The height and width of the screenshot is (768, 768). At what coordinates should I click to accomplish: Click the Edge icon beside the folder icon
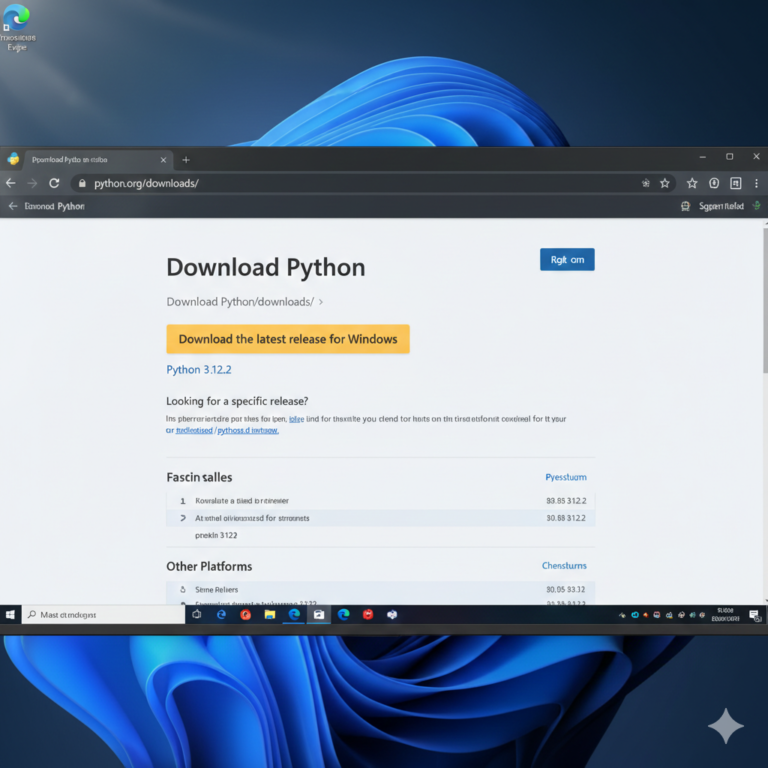point(294,614)
